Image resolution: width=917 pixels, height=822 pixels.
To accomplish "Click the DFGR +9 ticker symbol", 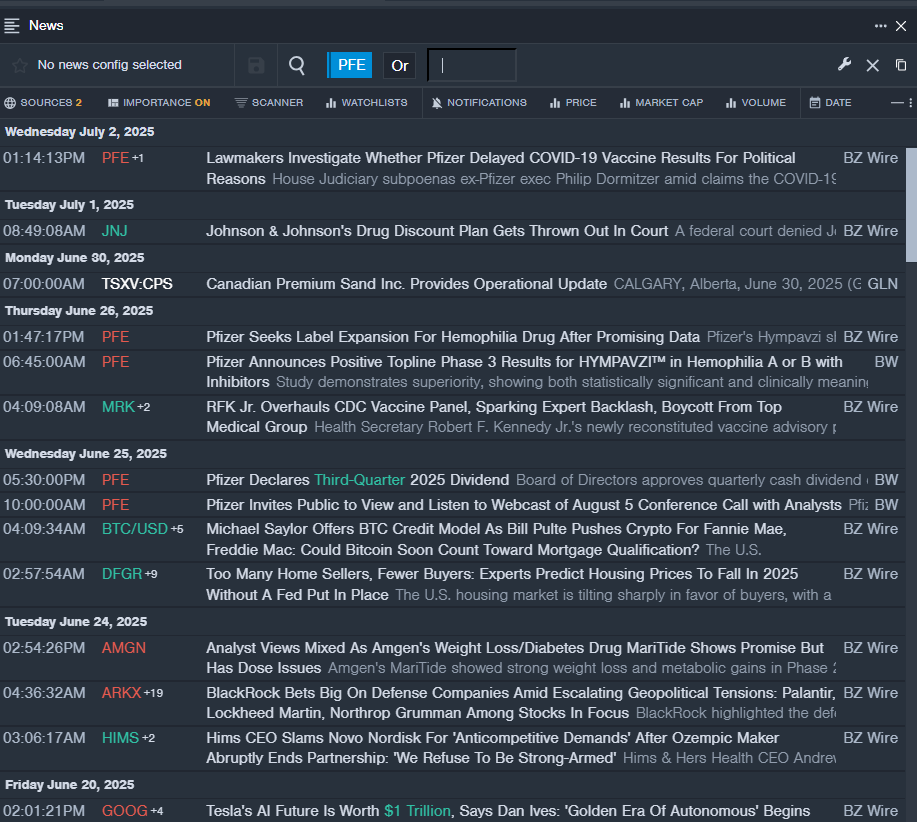I will (x=129, y=574).
